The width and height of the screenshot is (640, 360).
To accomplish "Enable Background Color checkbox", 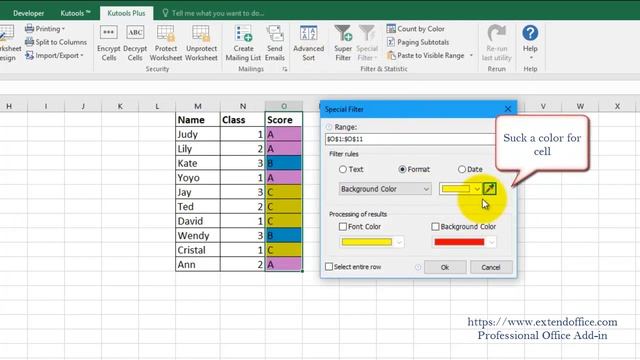I will pos(435,226).
